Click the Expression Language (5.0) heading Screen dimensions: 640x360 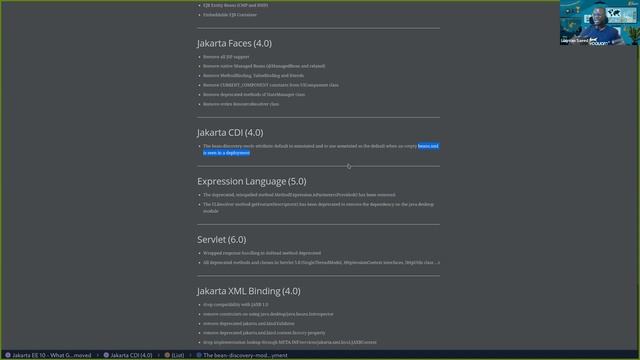(x=251, y=181)
